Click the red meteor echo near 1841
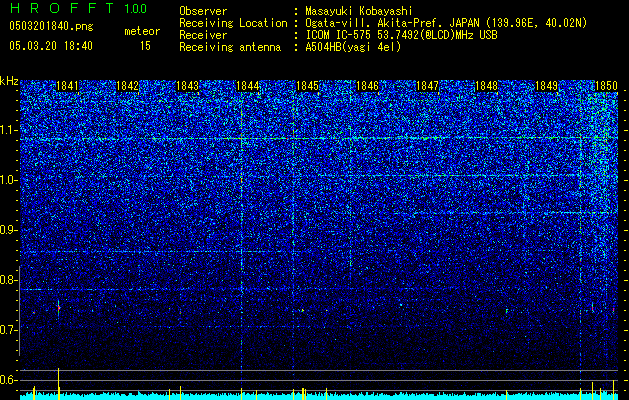 click(x=59, y=308)
